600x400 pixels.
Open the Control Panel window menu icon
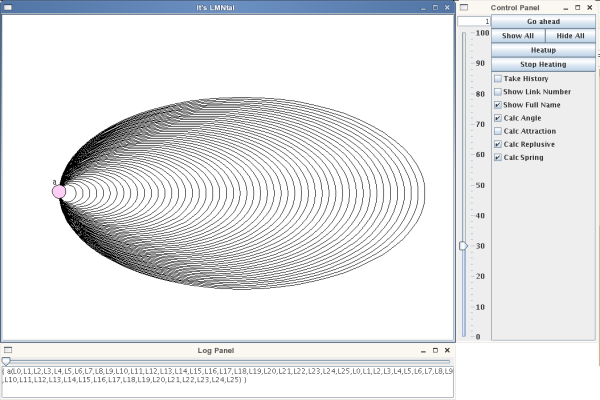click(x=464, y=7)
